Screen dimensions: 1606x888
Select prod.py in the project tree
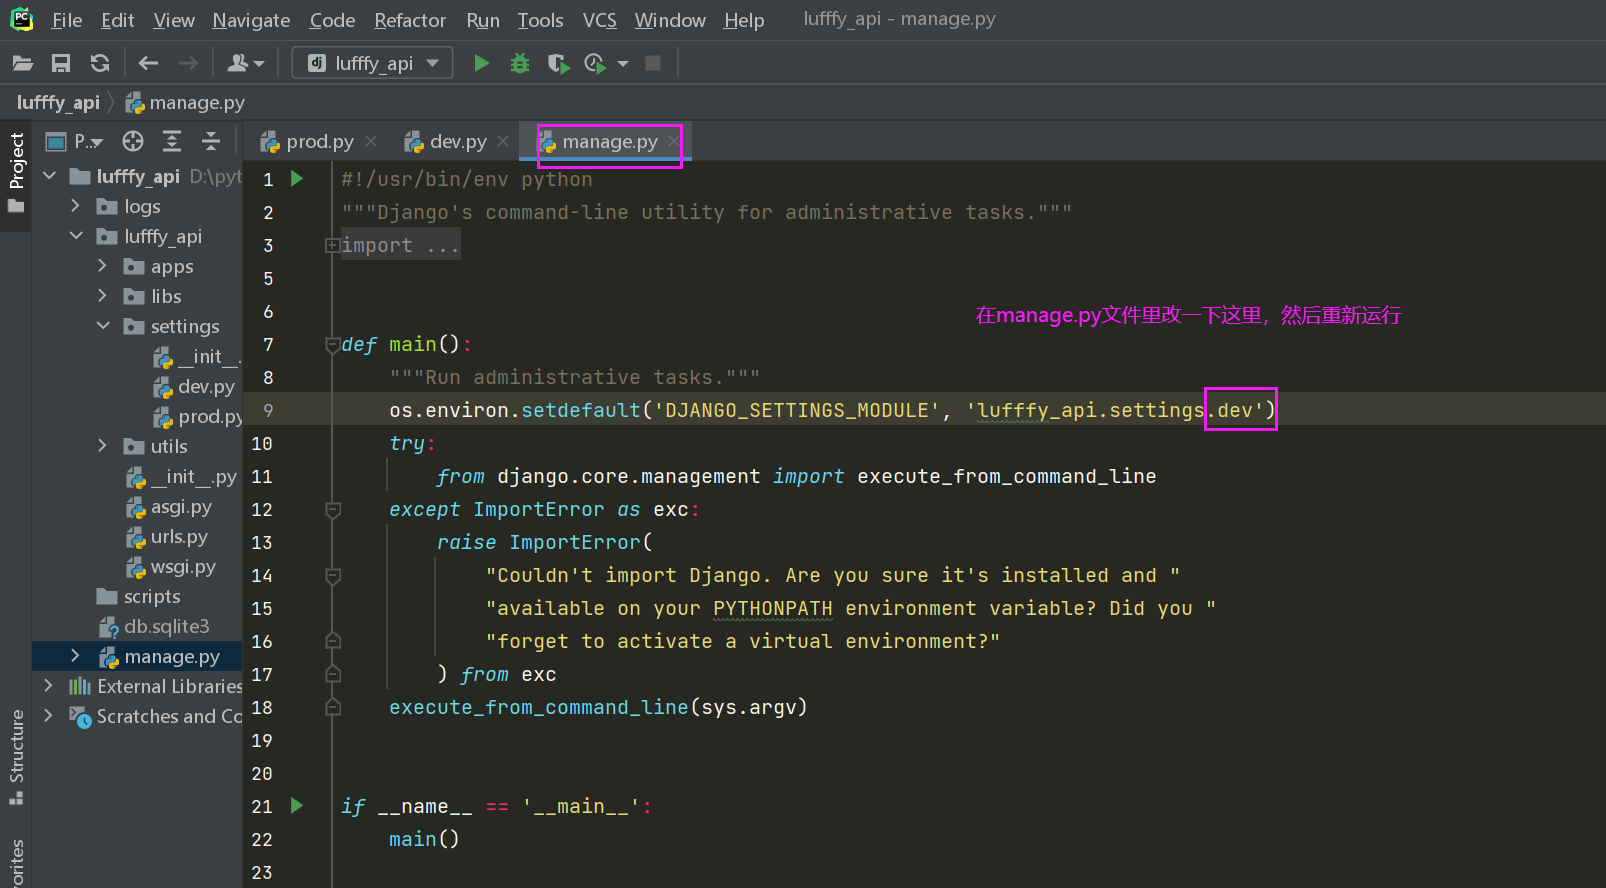pos(198,416)
